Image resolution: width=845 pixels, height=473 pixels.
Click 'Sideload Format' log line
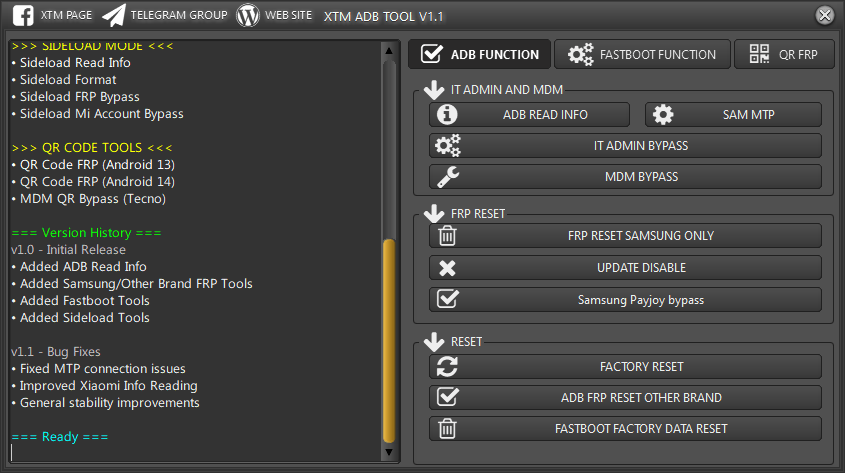[x=64, y=80]
